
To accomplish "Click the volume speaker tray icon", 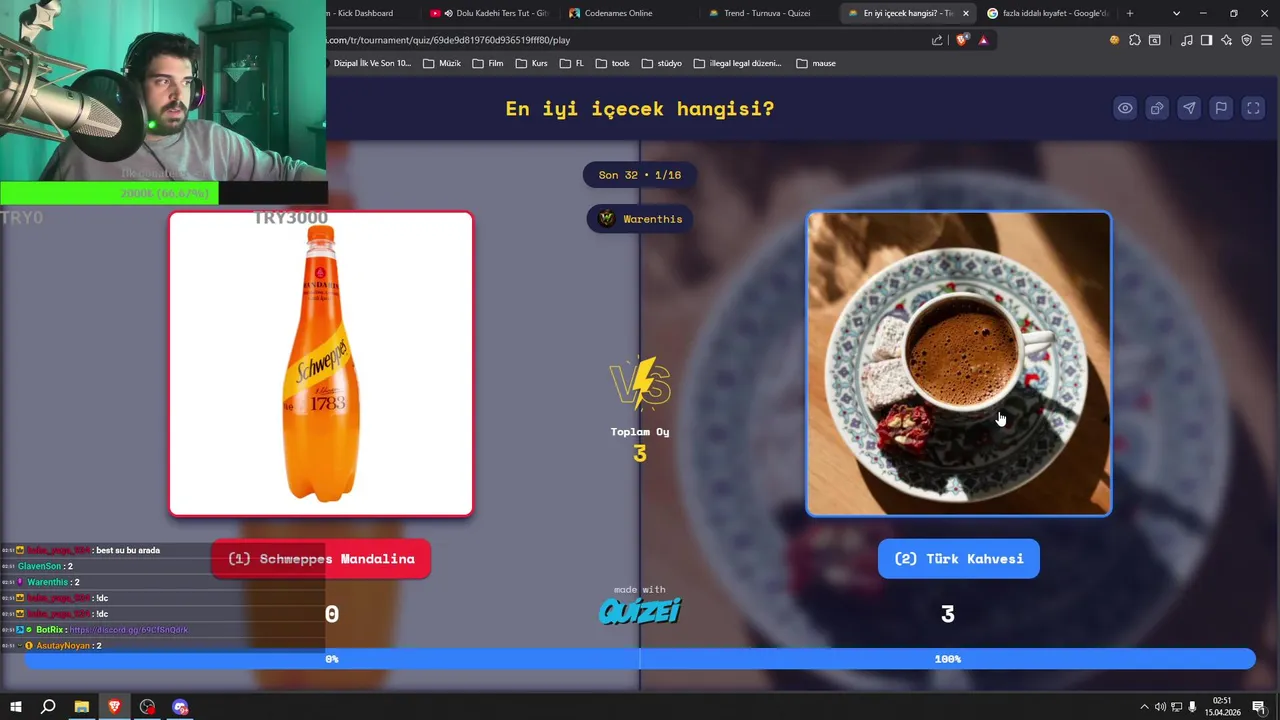I will (x=1160, y=707).
